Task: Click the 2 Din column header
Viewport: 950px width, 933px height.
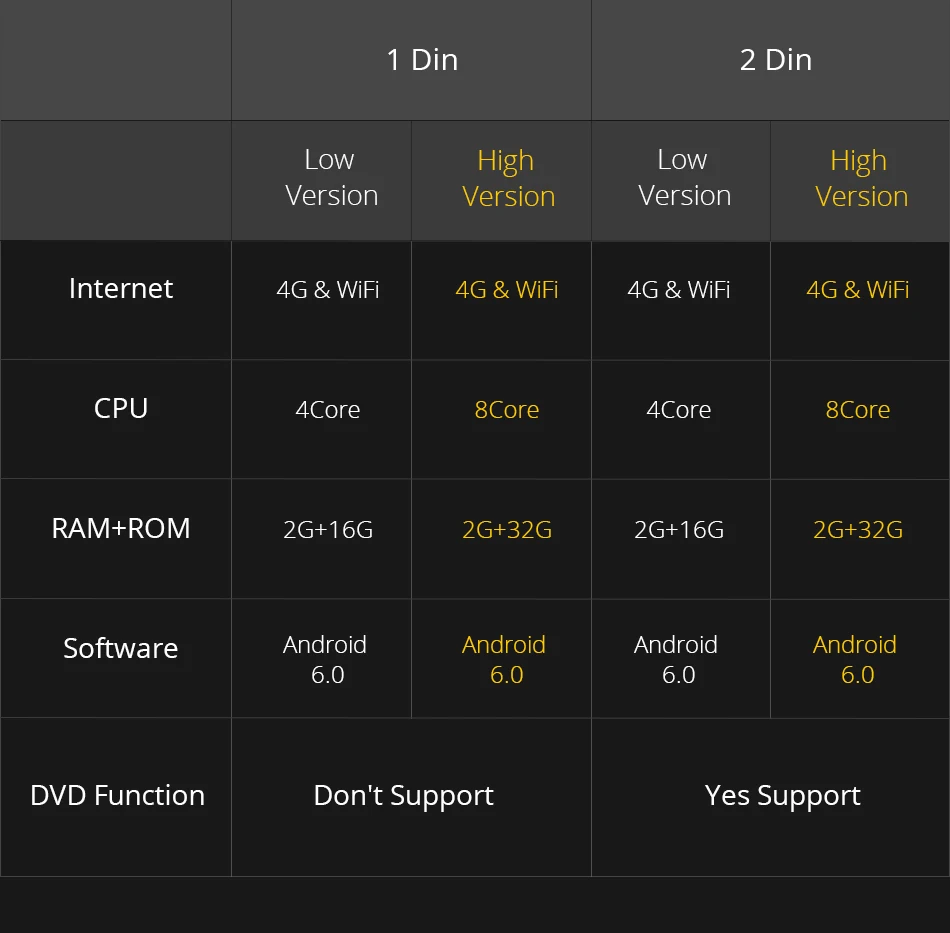Action: pos(776,60)
